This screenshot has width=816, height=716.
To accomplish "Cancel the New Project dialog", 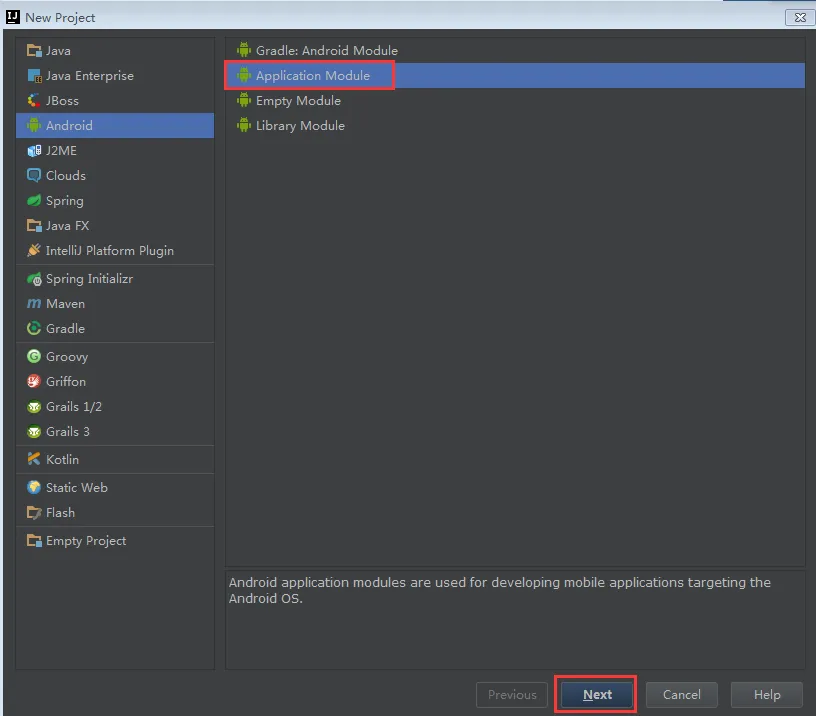I will (x=681, y=695).
